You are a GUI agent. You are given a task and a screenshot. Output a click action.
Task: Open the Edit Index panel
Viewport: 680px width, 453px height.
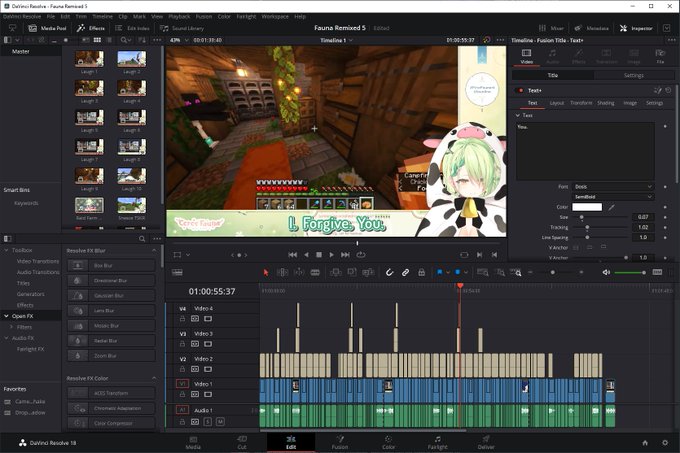click(x=132, y=28)
